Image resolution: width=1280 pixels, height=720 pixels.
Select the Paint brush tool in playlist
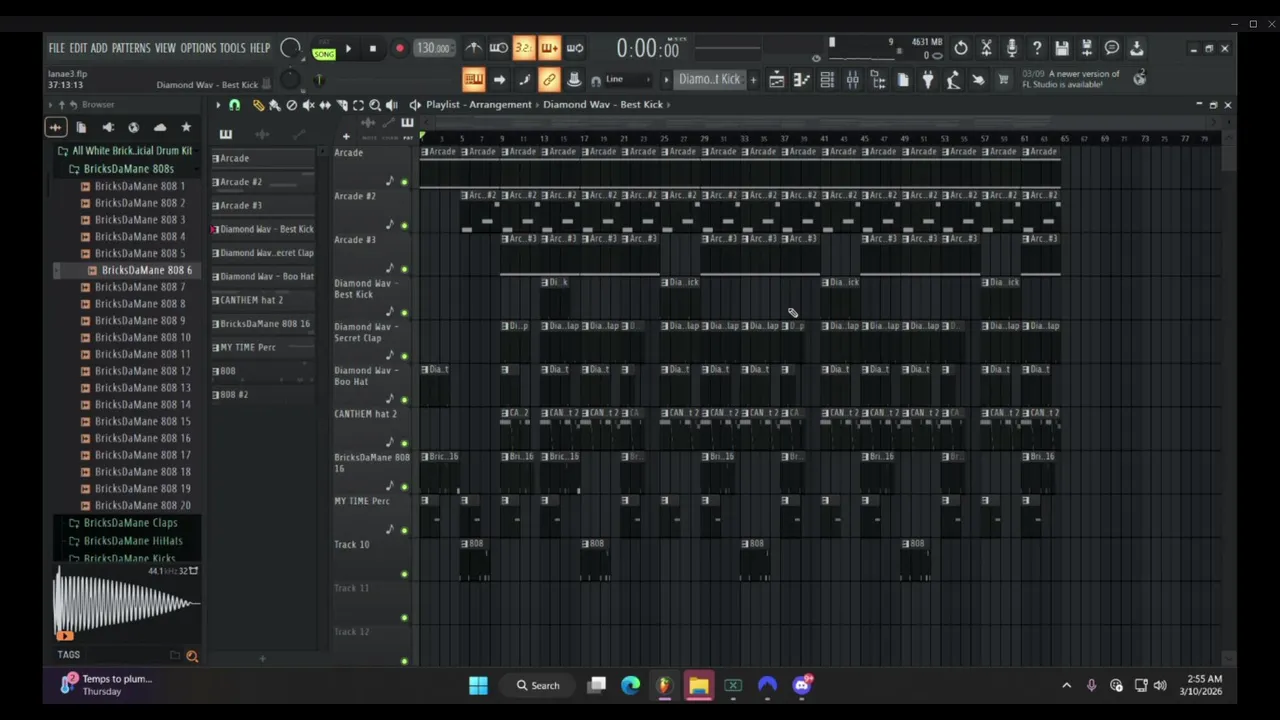274,105
